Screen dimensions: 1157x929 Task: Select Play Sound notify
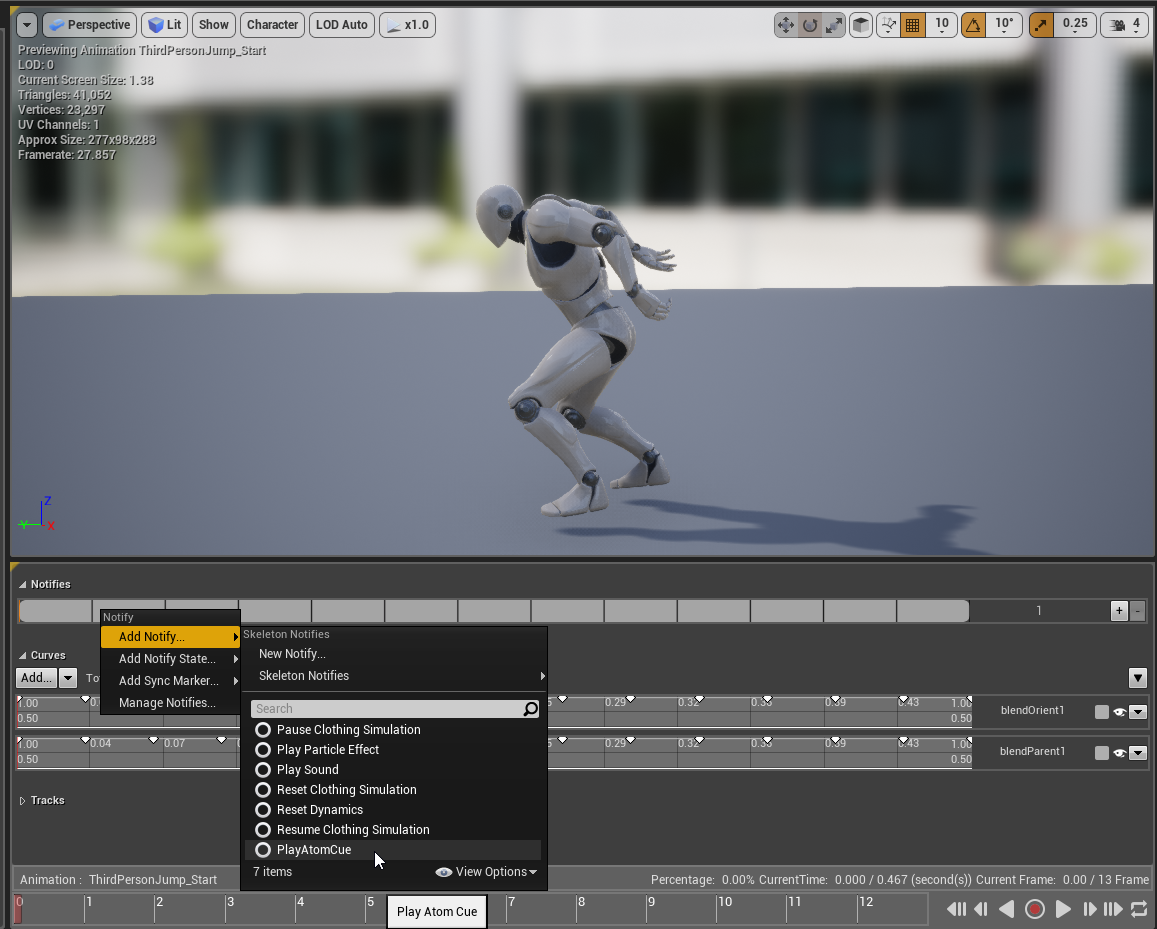click(x=393, y=770)
